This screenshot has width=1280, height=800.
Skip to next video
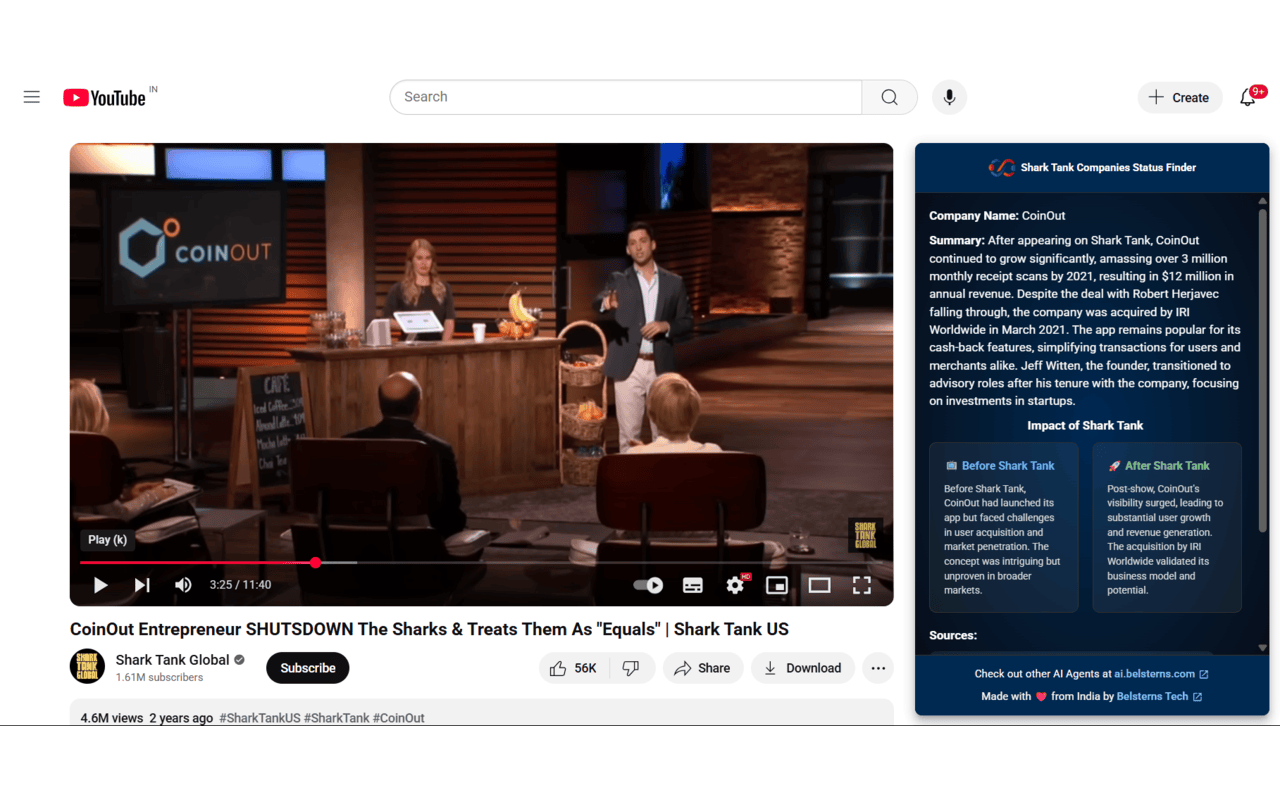coord(142,585)
